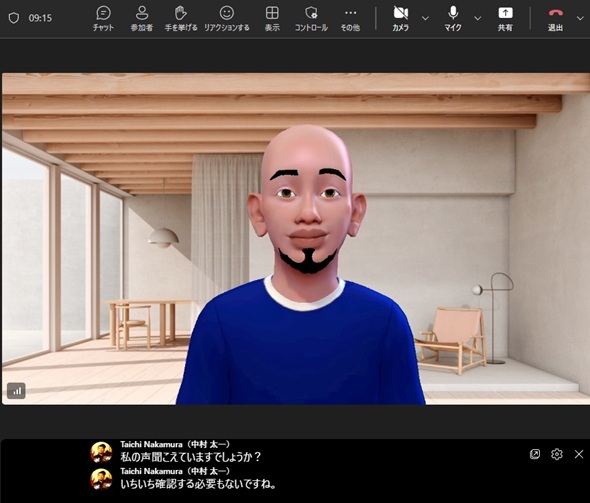Open the リアクションする reactions menu
Image resolution: width=590 pixels, height=503 pixels.
pyautogui.click(x=227, y=18)
